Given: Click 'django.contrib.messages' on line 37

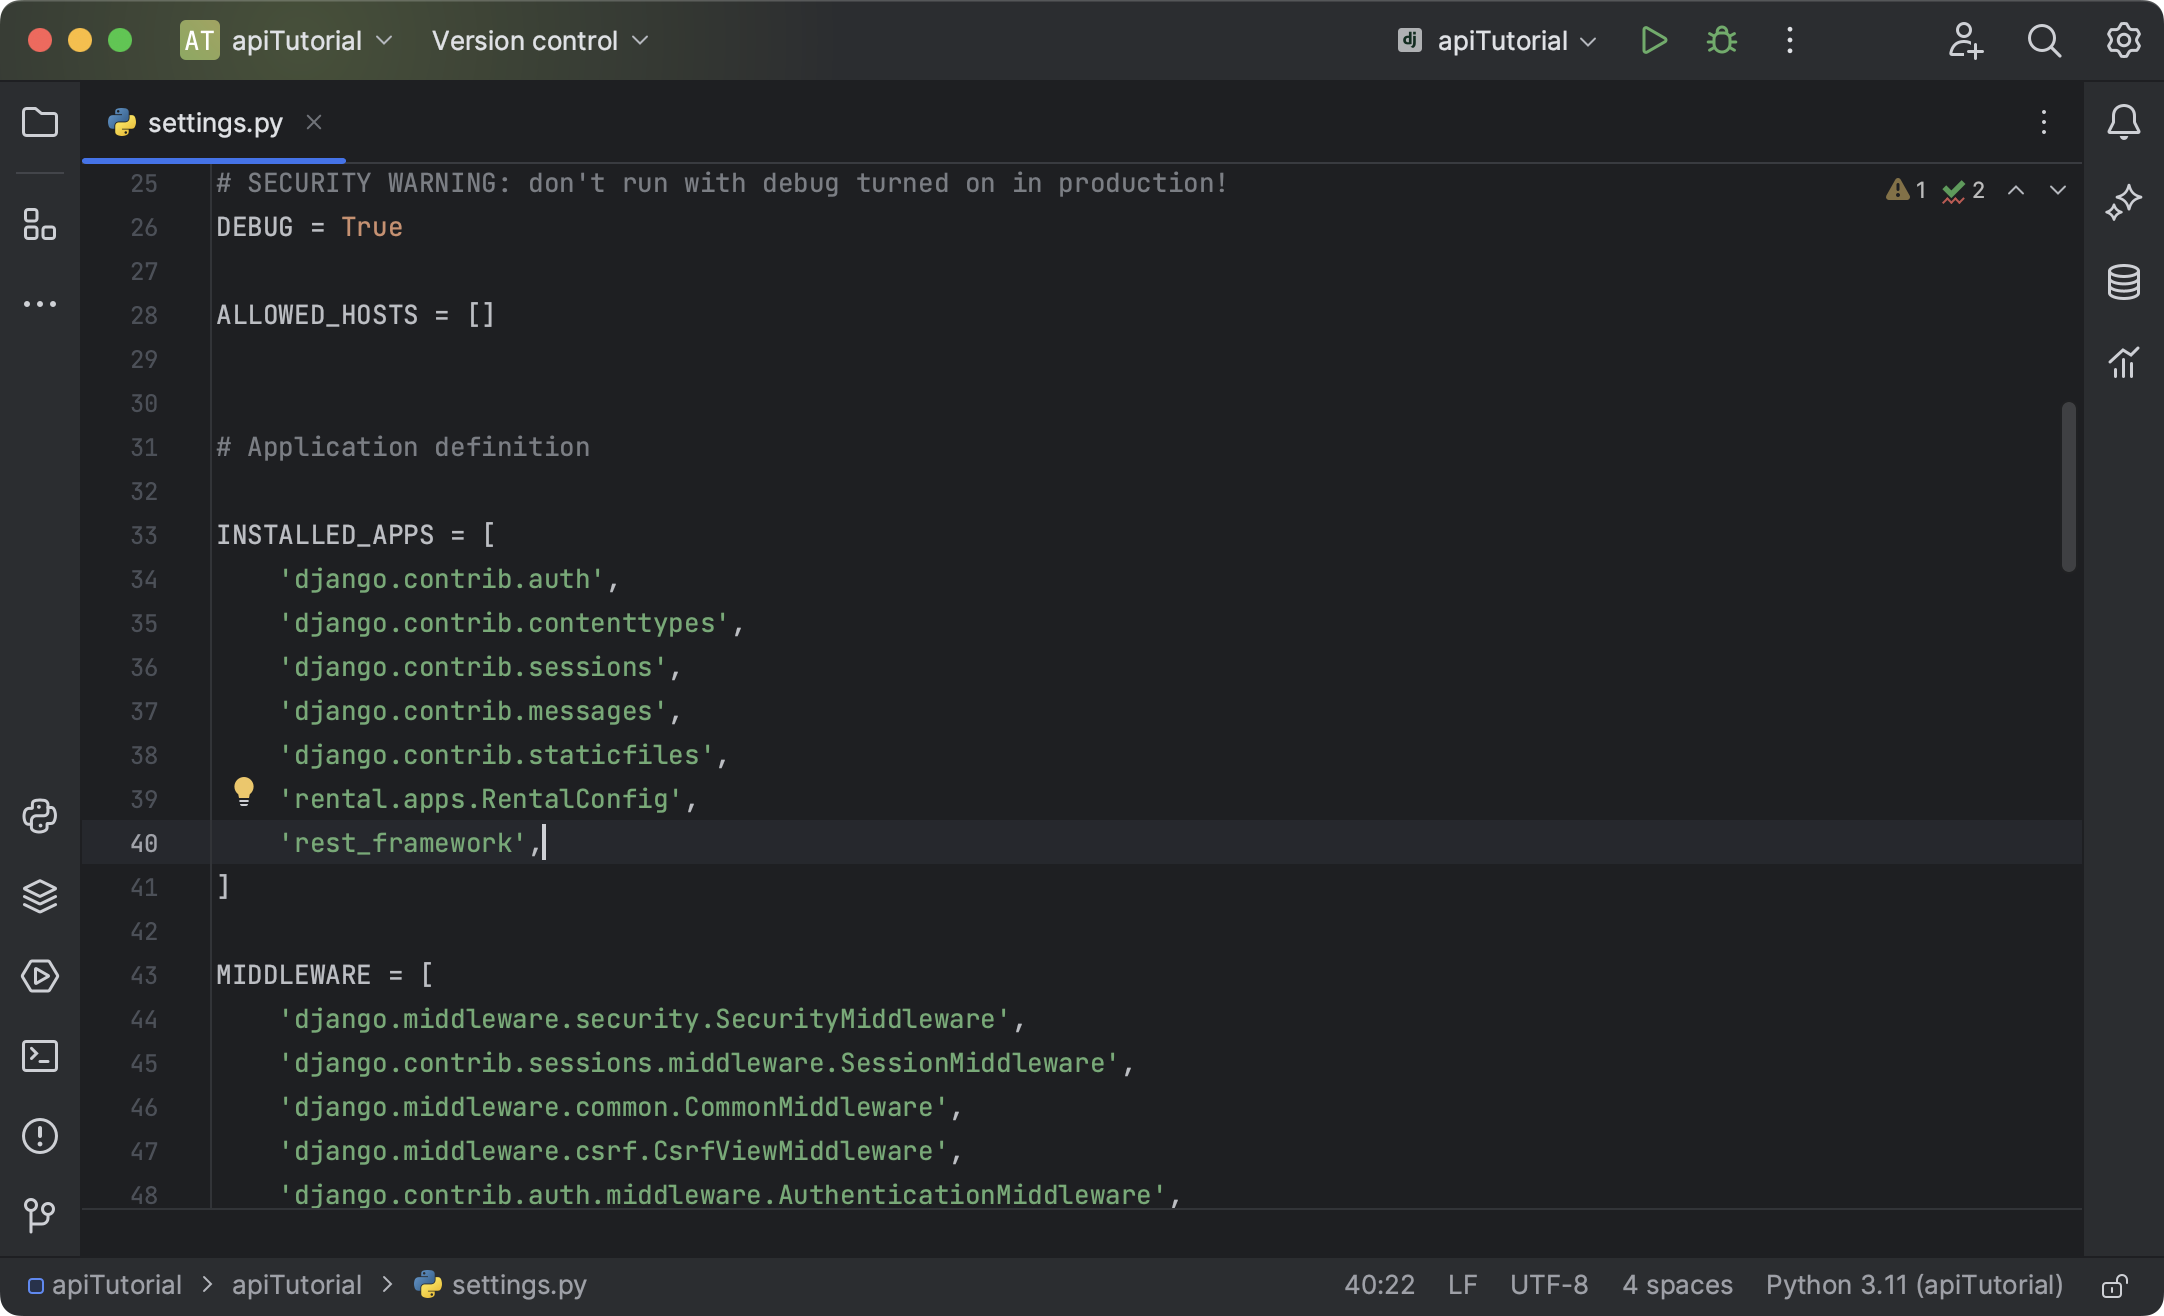Looking at the screenshot, I should click(x=473, y=711).
